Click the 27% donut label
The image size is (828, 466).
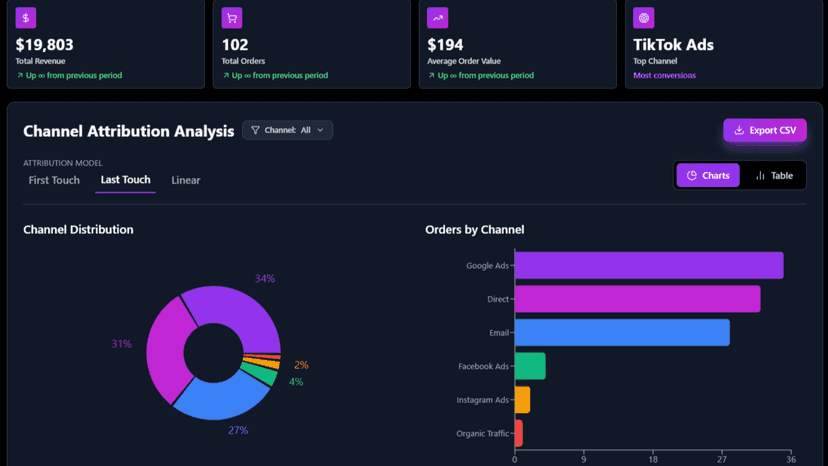(238, 430)
